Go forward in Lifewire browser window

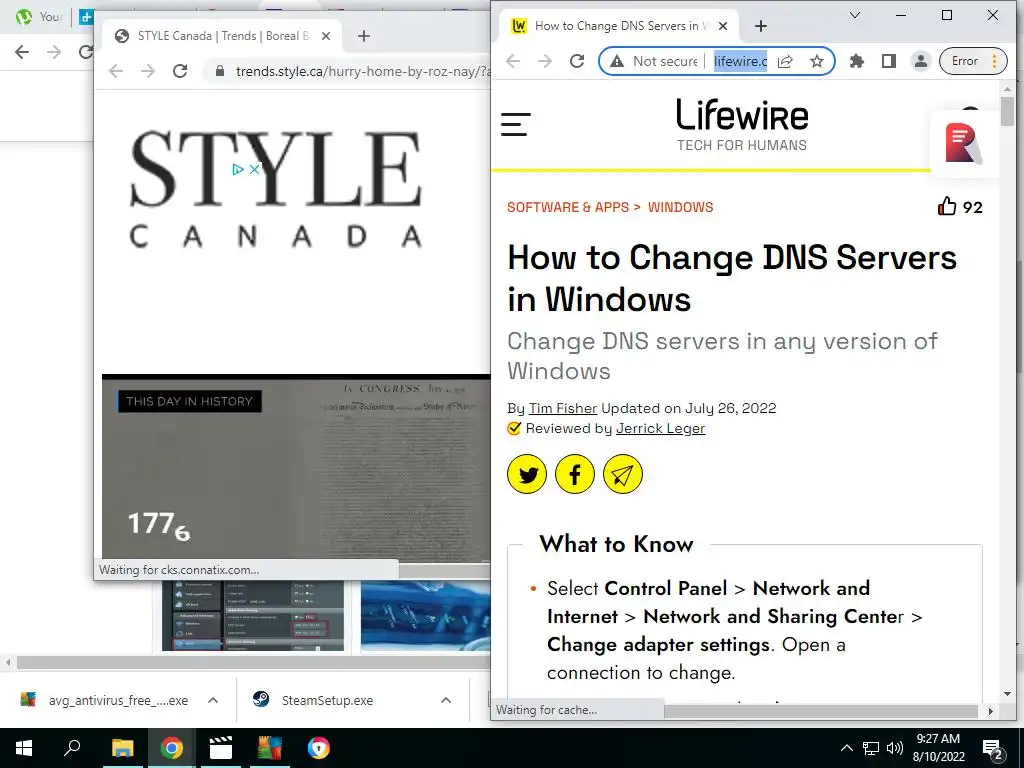point(545,61)
